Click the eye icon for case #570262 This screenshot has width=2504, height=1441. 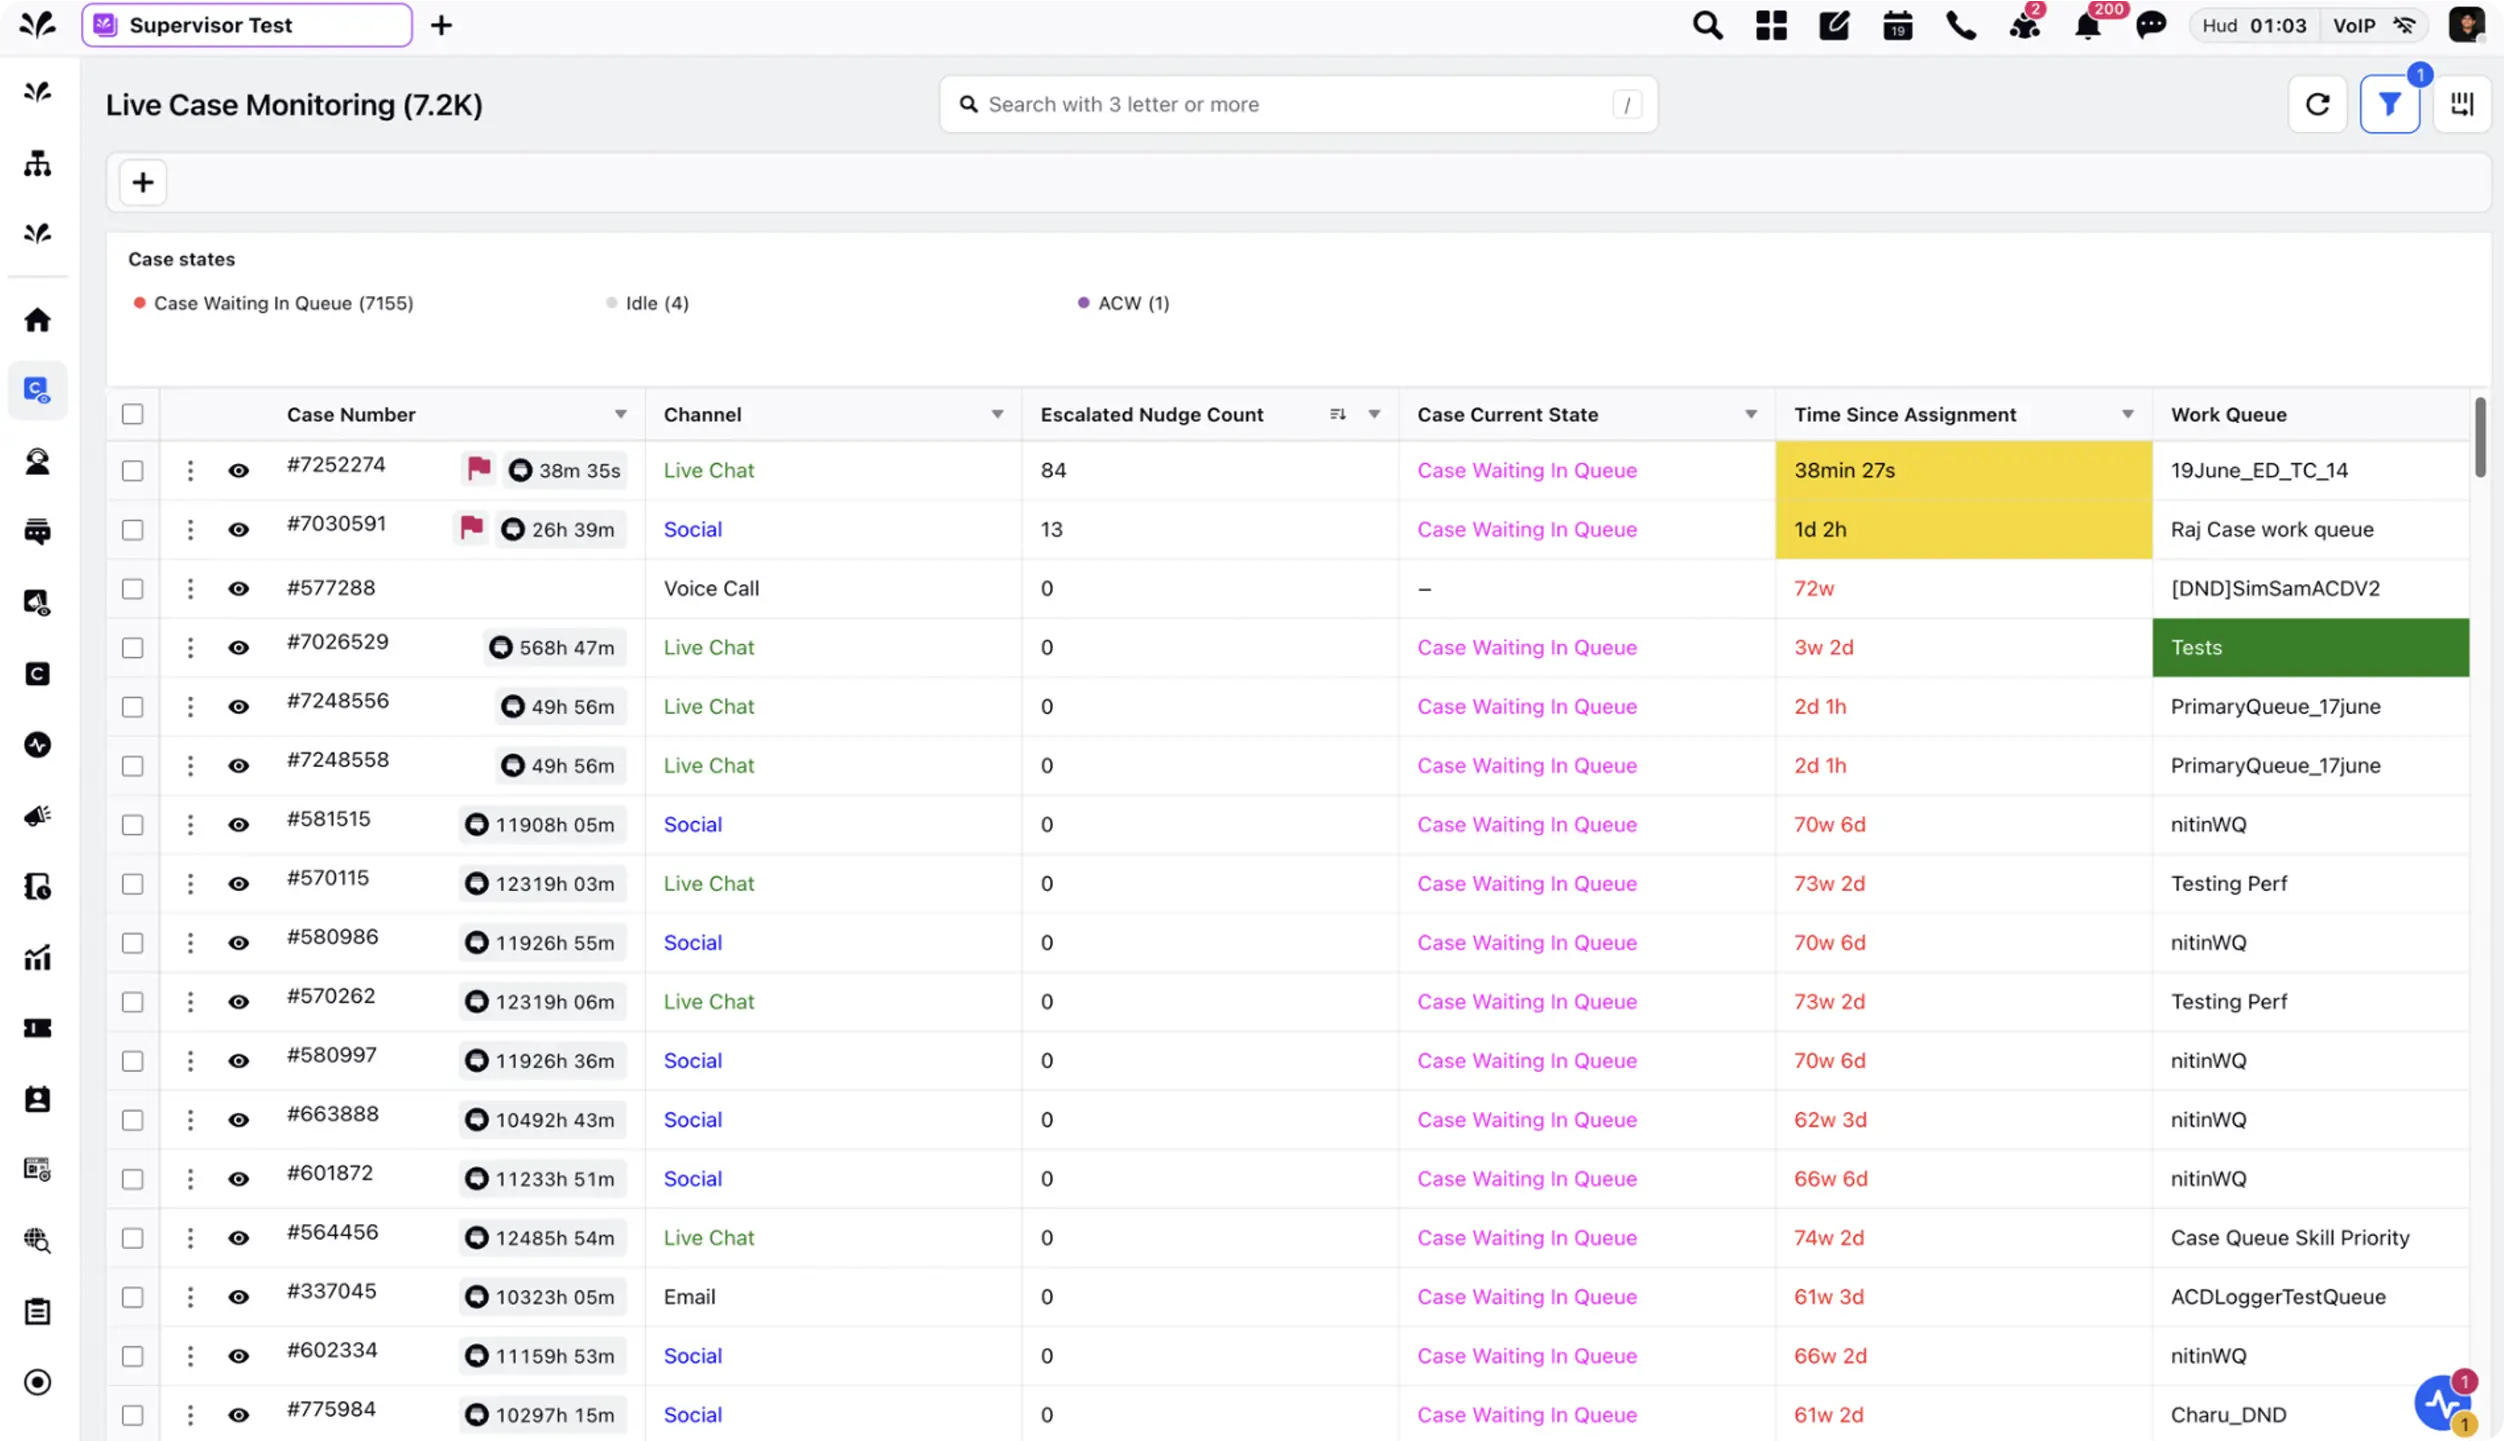[238, 1001]
